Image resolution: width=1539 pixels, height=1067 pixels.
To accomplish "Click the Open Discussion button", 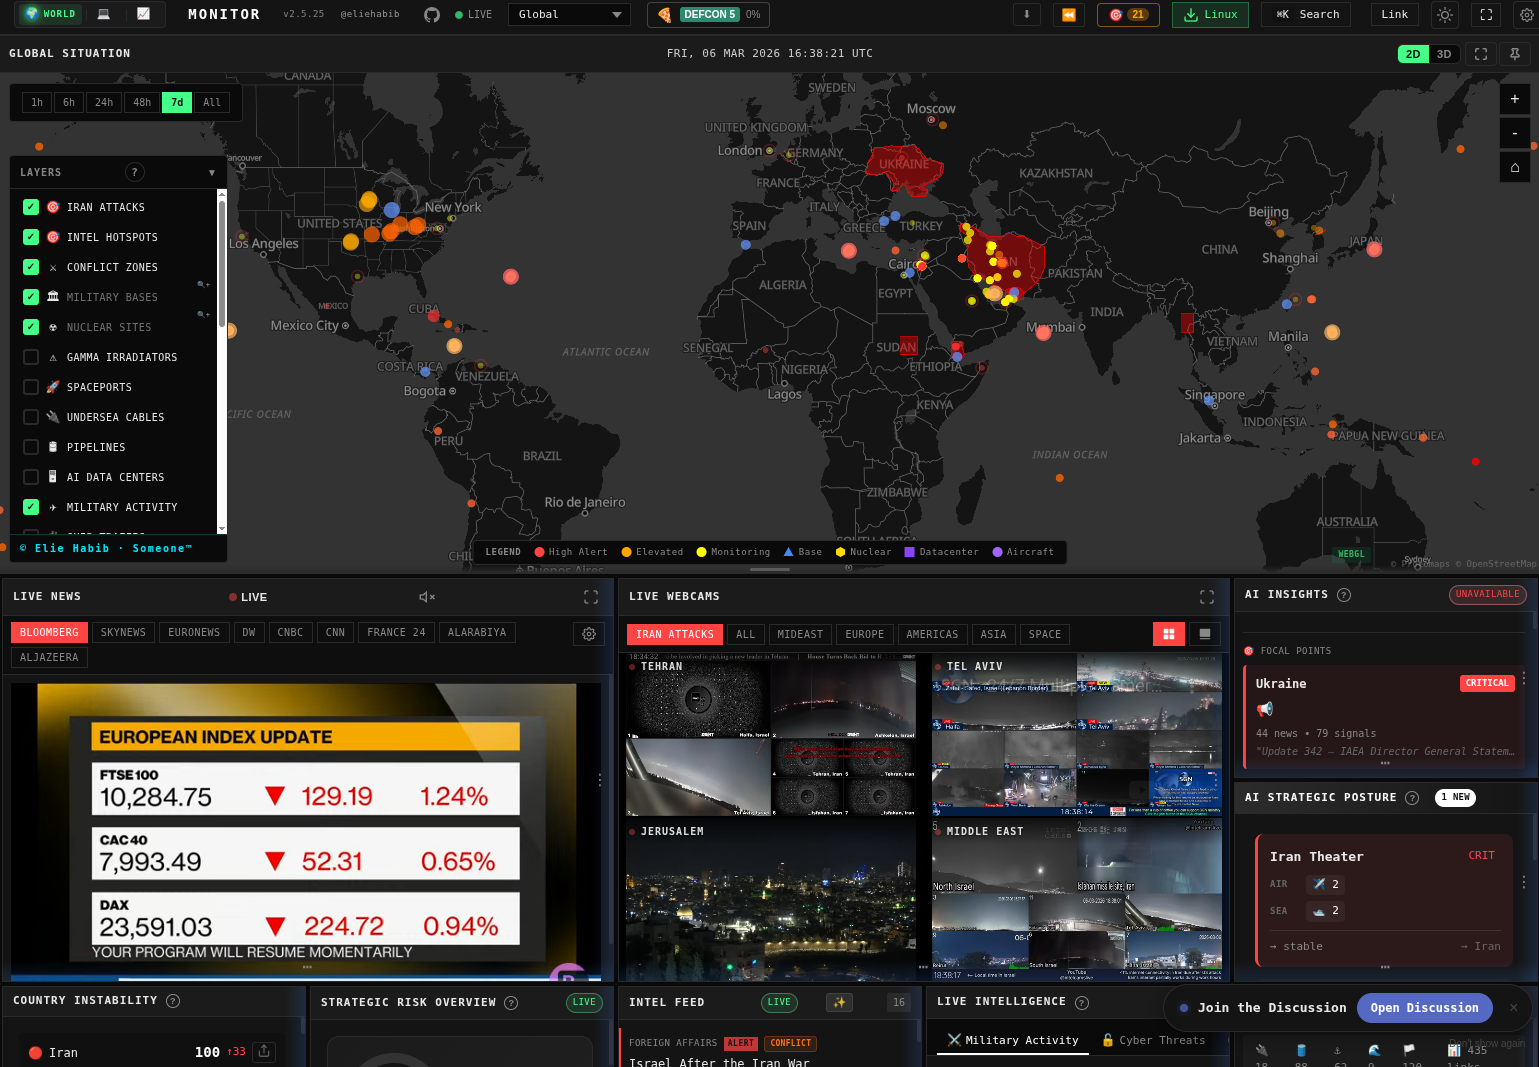I will [1424, 1008].
